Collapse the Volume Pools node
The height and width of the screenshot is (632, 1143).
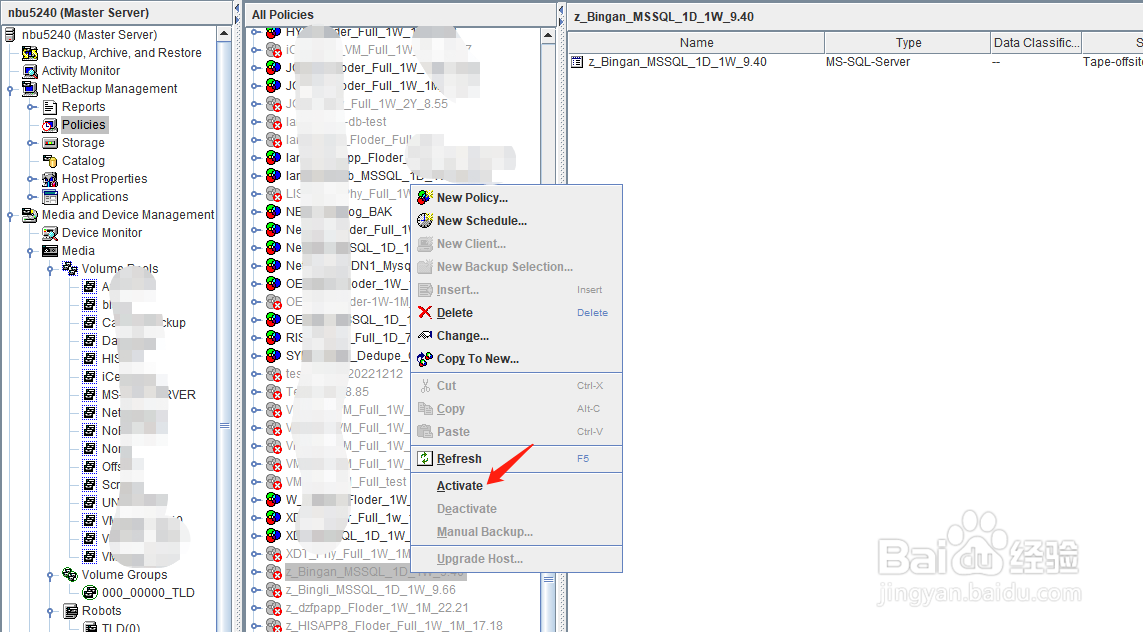coord(50,269)
